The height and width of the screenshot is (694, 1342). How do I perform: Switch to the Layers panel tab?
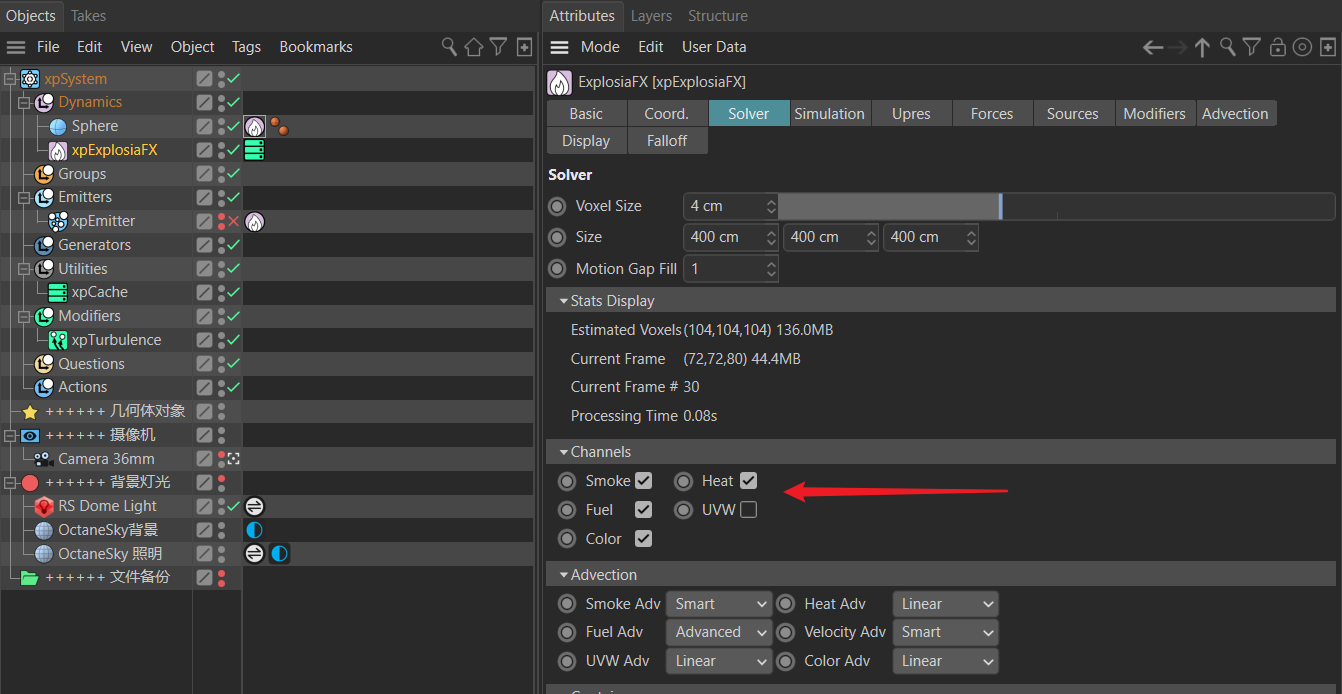[651, 16]
